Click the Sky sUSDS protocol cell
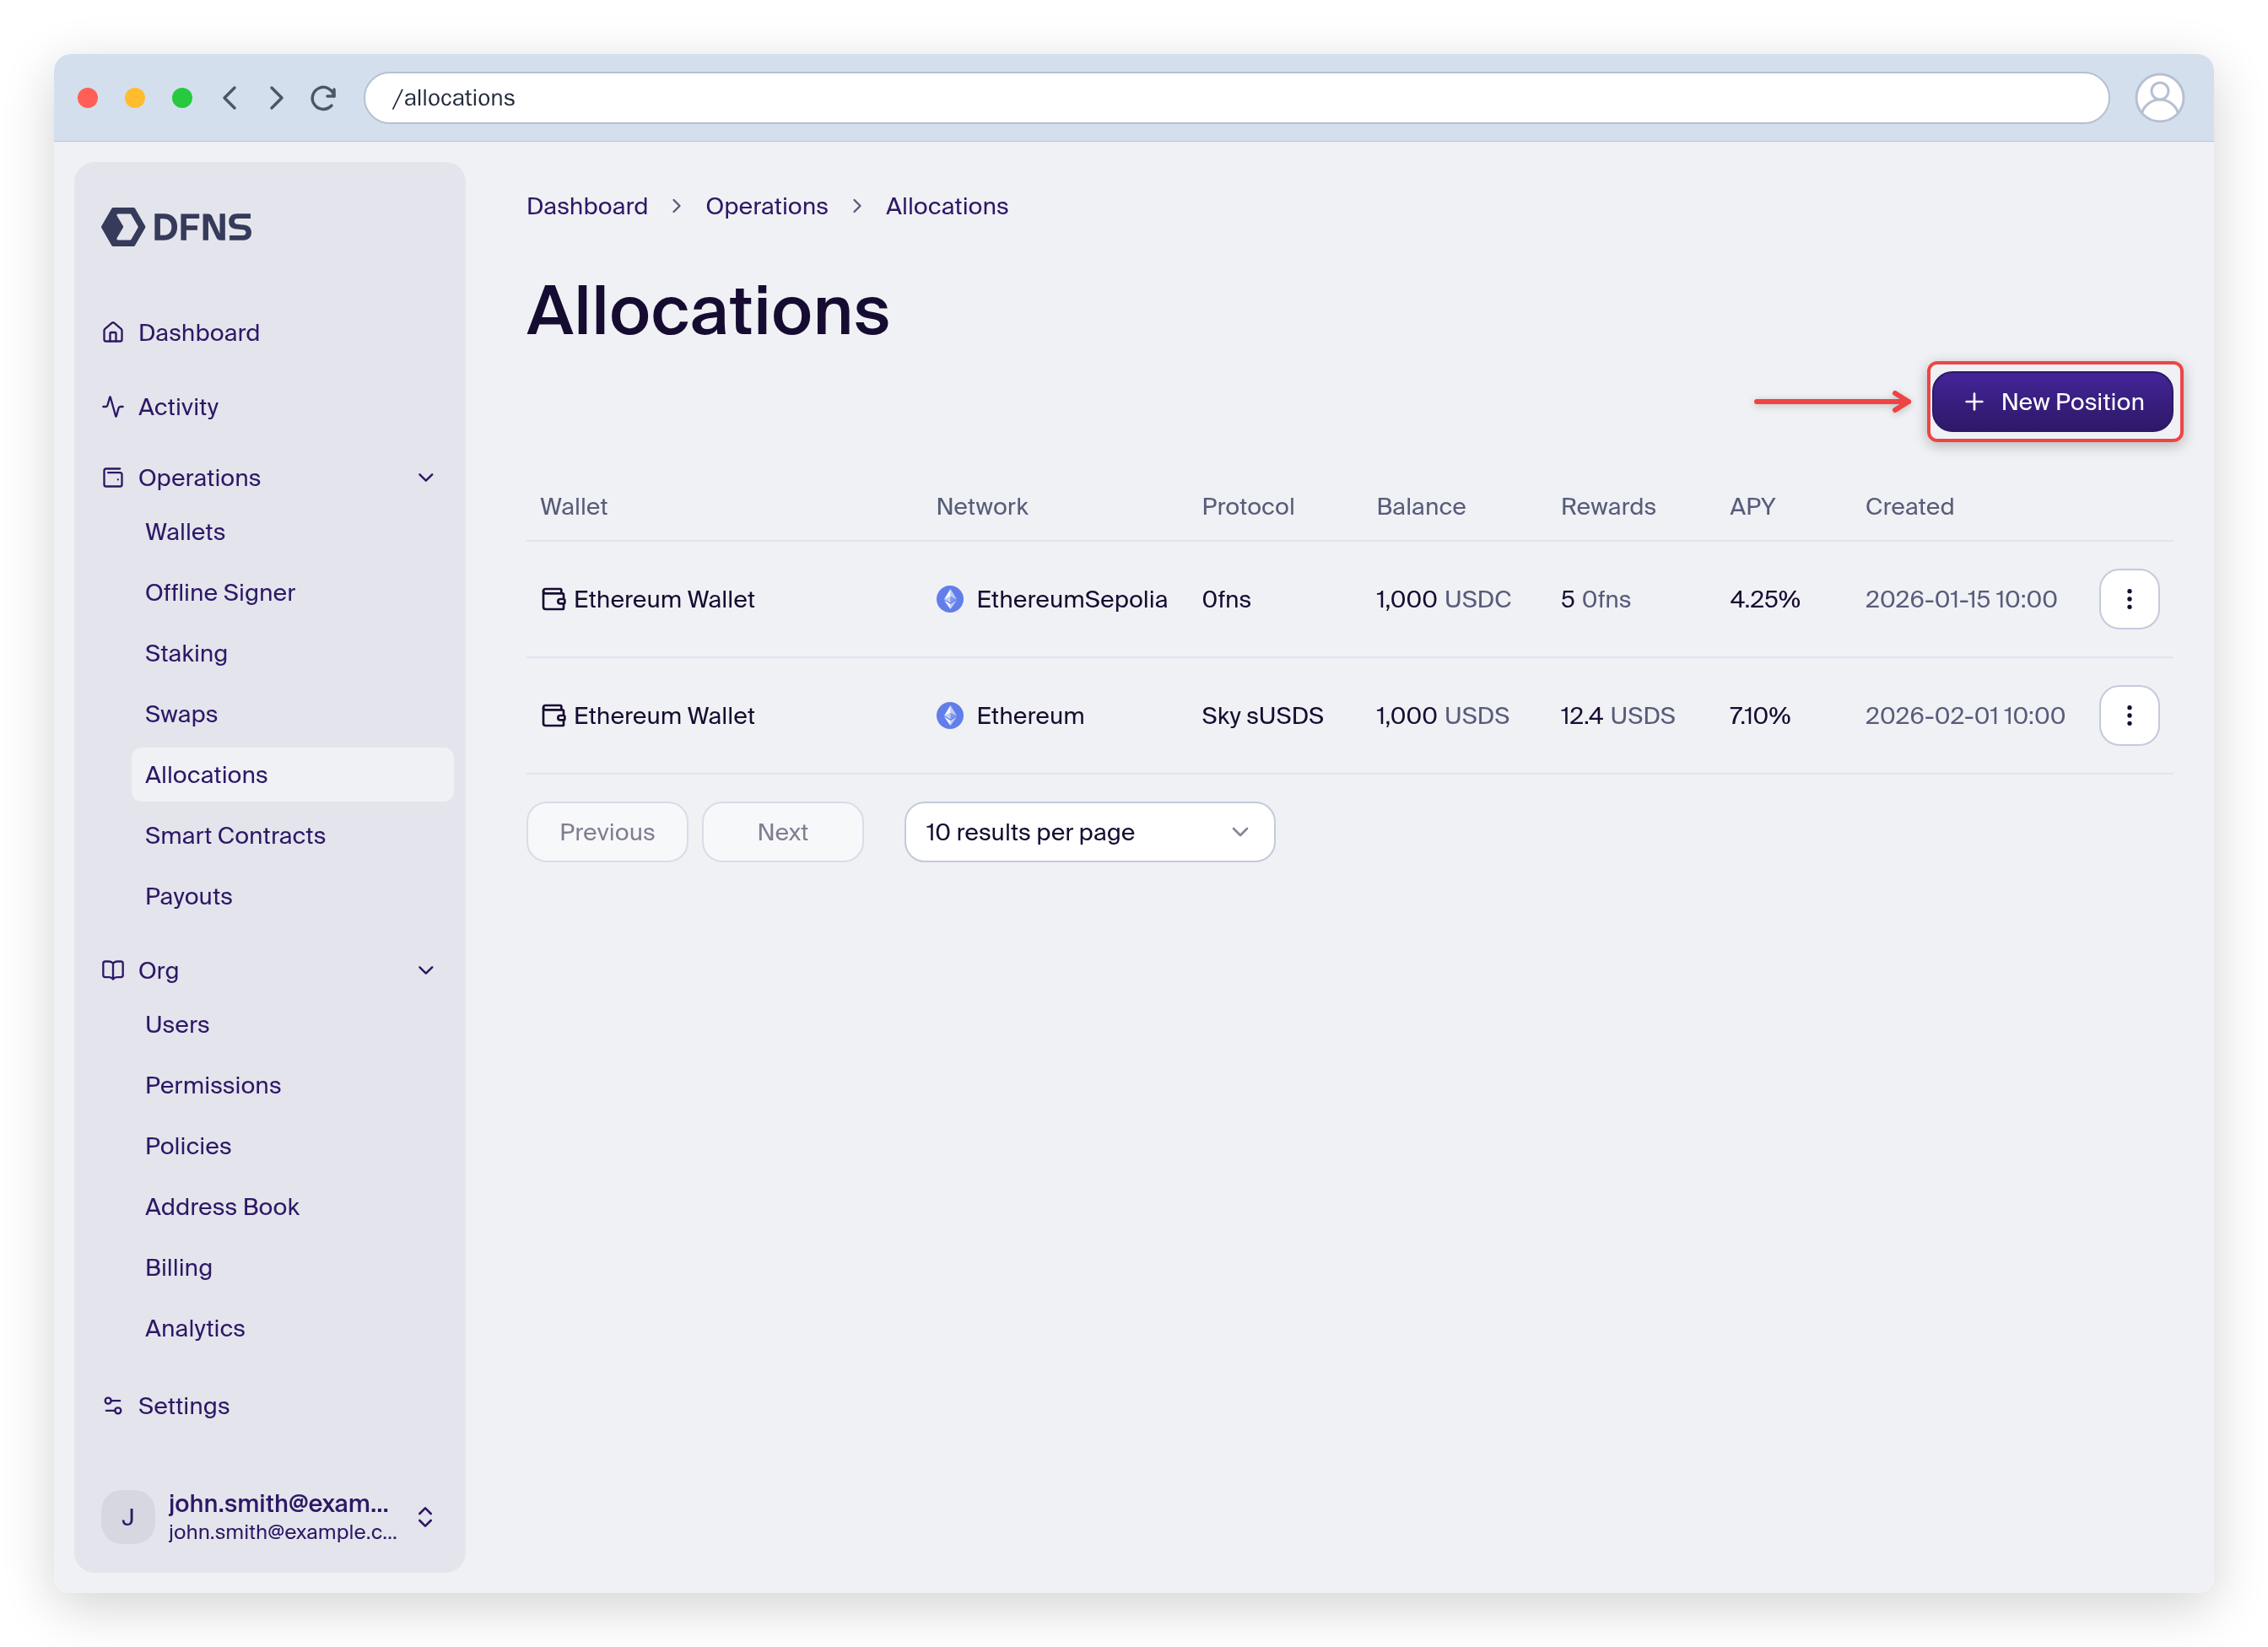The height and width of the screenshot is (1647, 2268). point(1262,715)
